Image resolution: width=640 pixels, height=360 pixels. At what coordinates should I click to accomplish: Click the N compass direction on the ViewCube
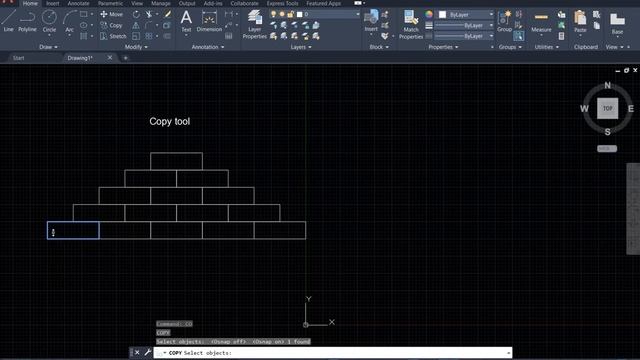pyautogui.click(x=607, y=85)
